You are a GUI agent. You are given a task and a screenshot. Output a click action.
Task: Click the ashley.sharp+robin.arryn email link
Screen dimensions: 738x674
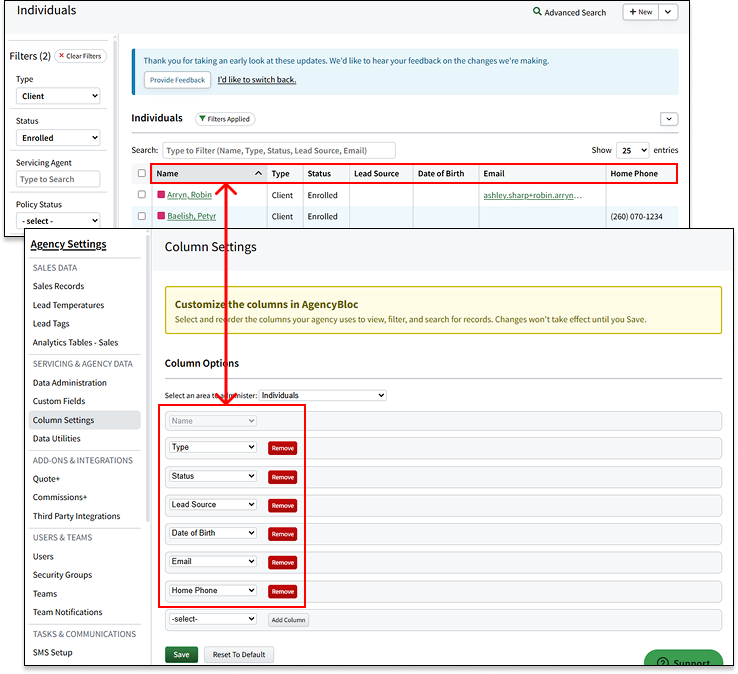(532, 195)
